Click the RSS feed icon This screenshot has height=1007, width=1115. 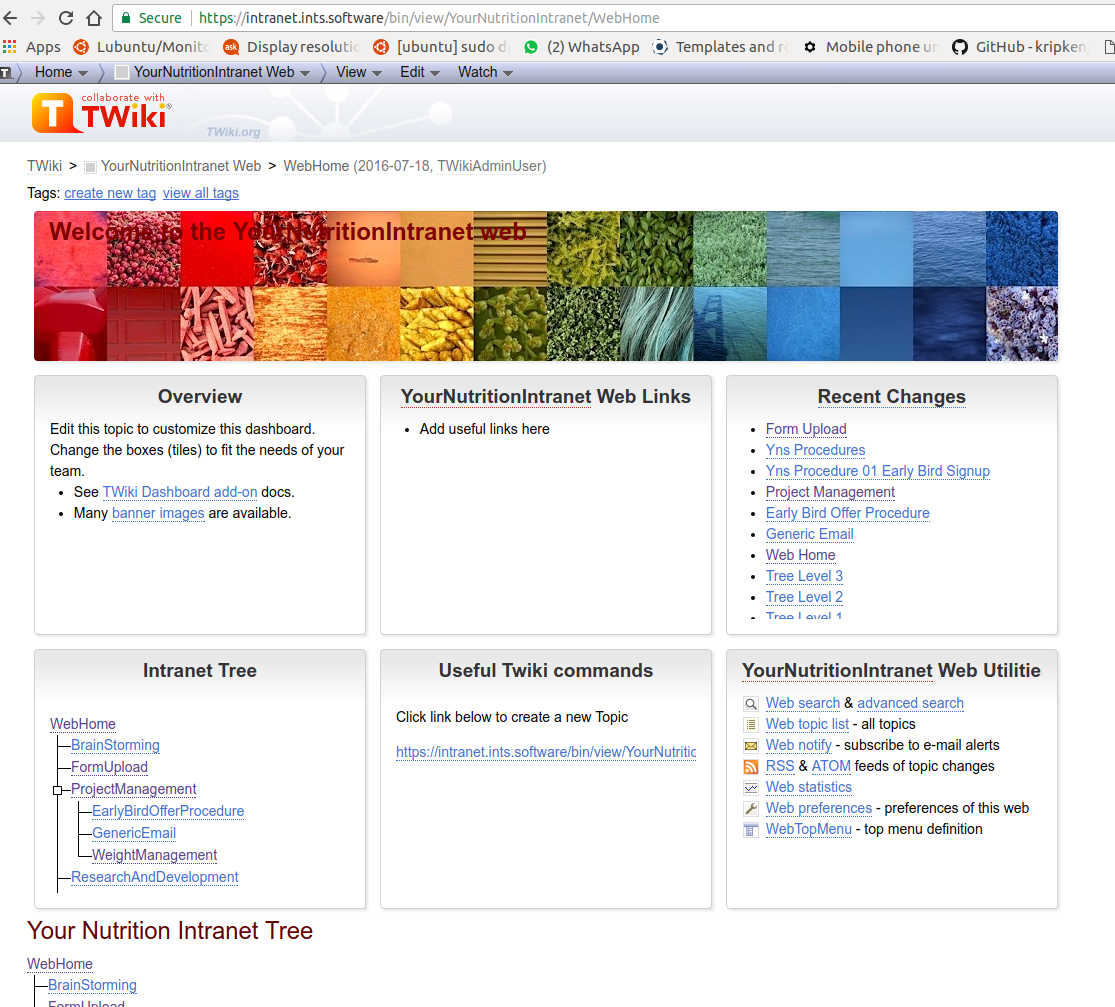coord(751,767)
